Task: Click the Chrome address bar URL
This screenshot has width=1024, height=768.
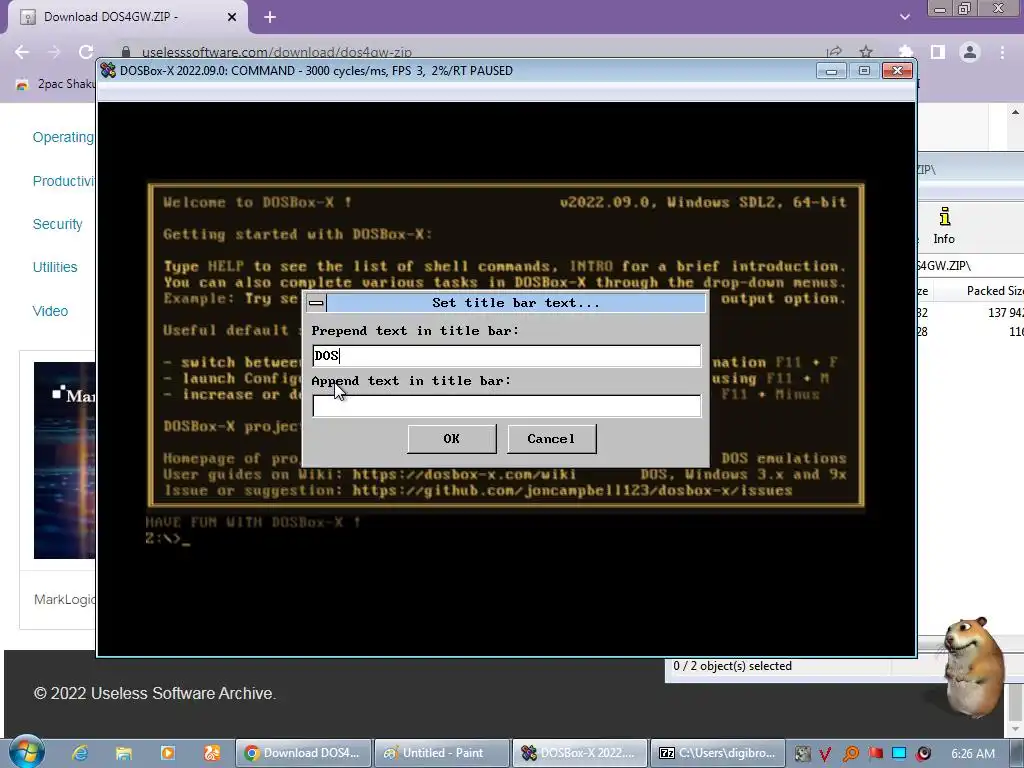Action: click(277, 52)
